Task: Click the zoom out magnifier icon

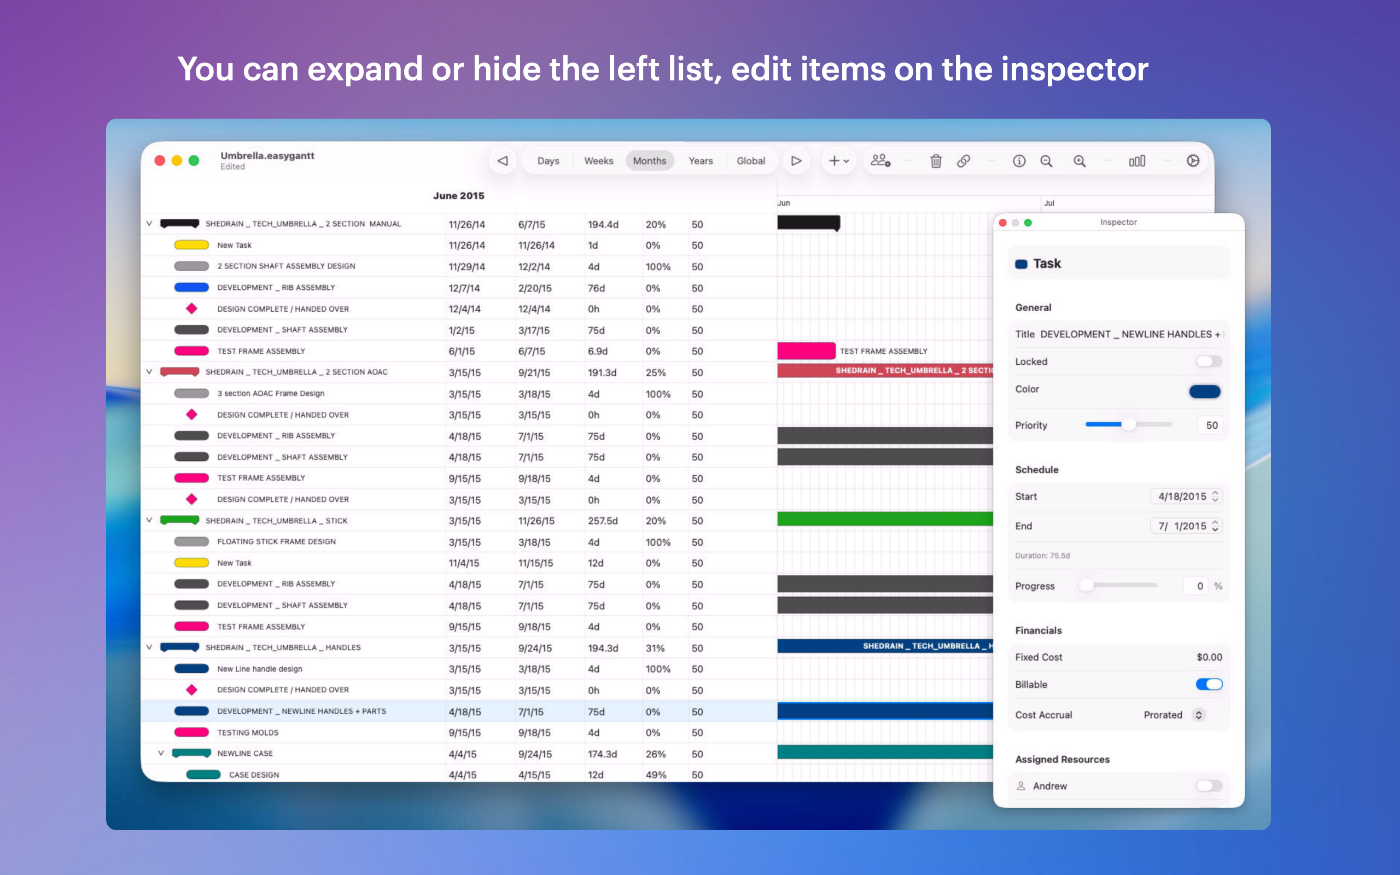Action: [x=1046, y=161]
